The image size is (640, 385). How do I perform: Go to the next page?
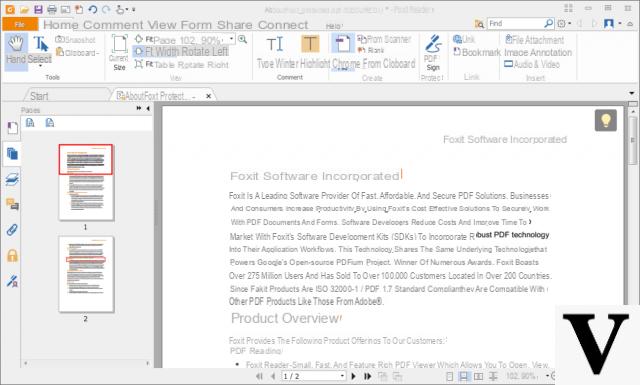point(353,376)
